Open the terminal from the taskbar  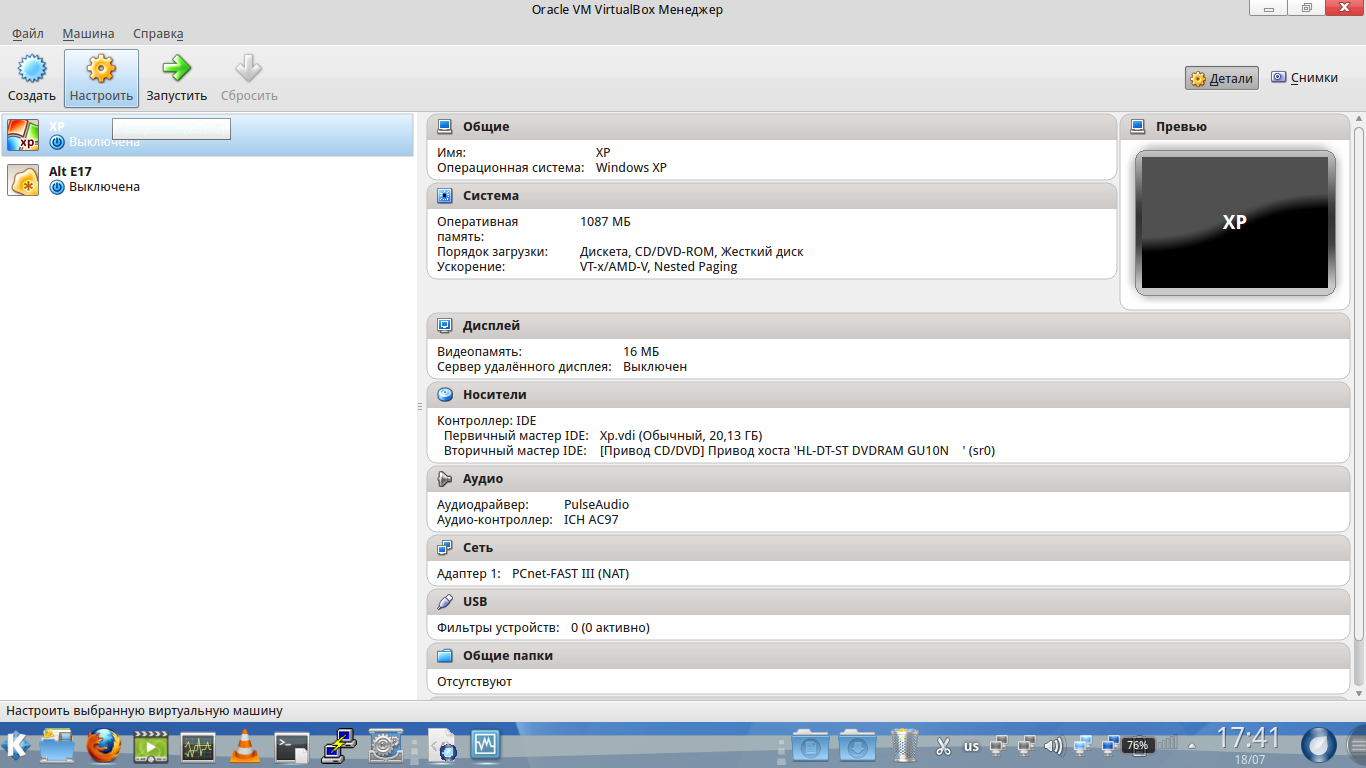(291, 746)
